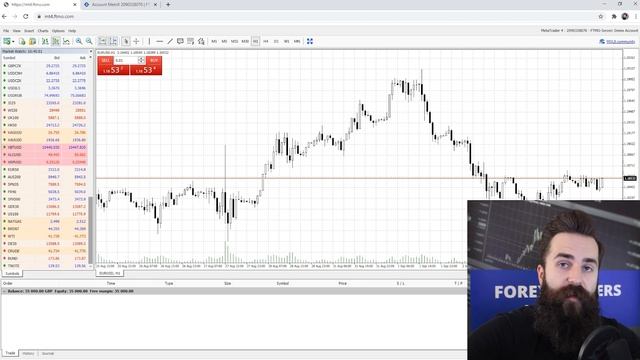
Task: Go back in the browser
Action: pos(4,16)
